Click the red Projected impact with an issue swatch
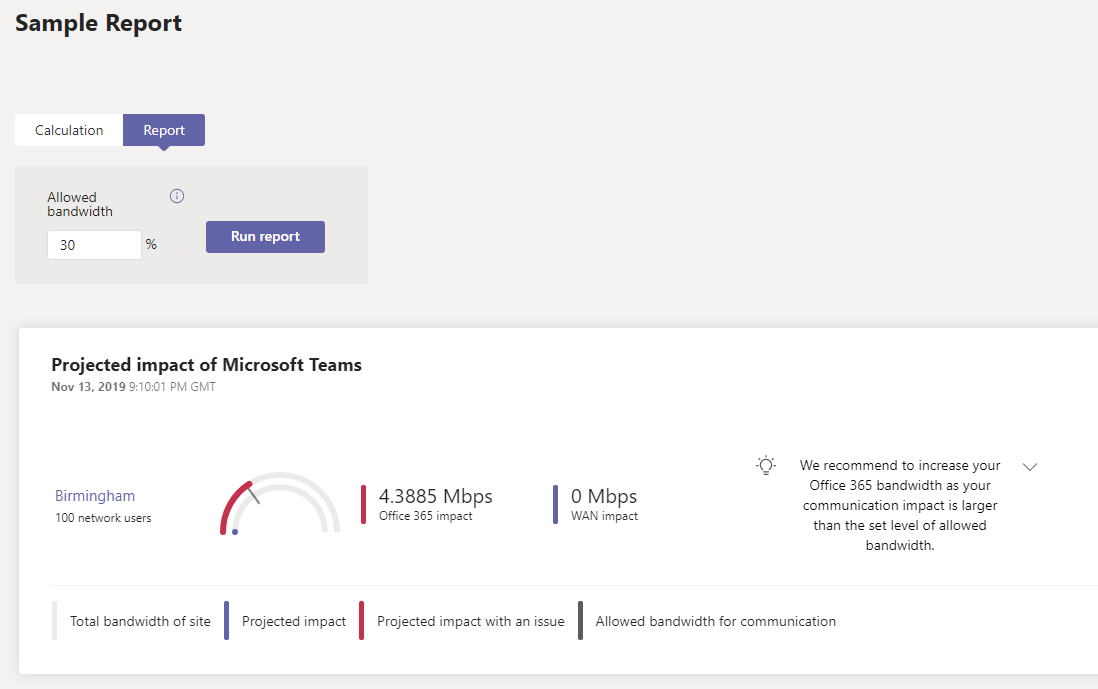This screenshot has width=1098, height=689. point(361,620)
